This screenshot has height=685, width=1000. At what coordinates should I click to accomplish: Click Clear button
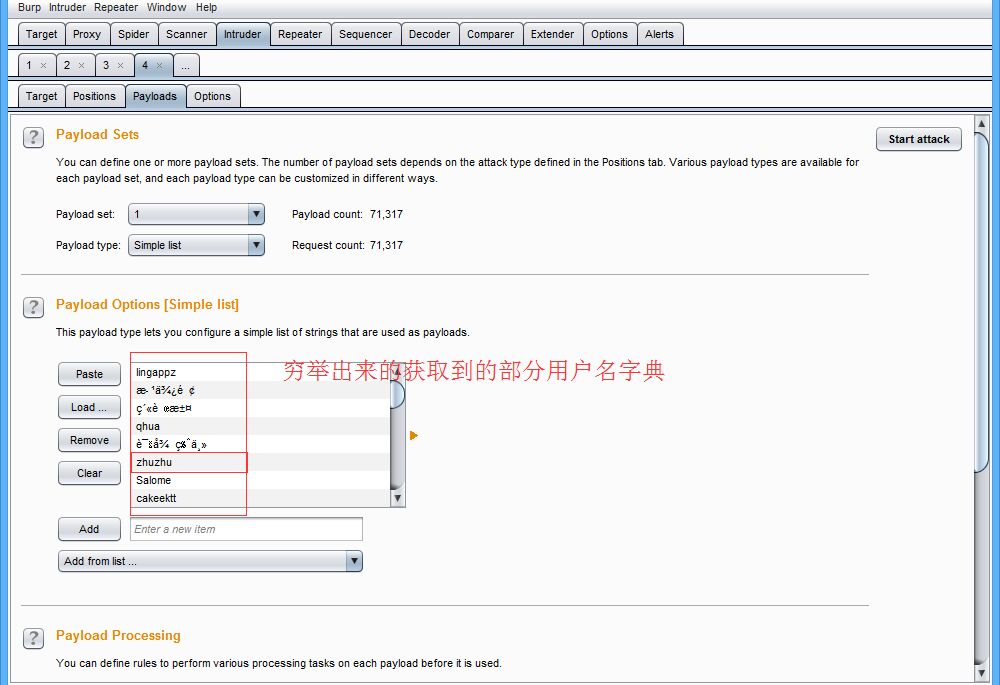[x=89, y=473]
